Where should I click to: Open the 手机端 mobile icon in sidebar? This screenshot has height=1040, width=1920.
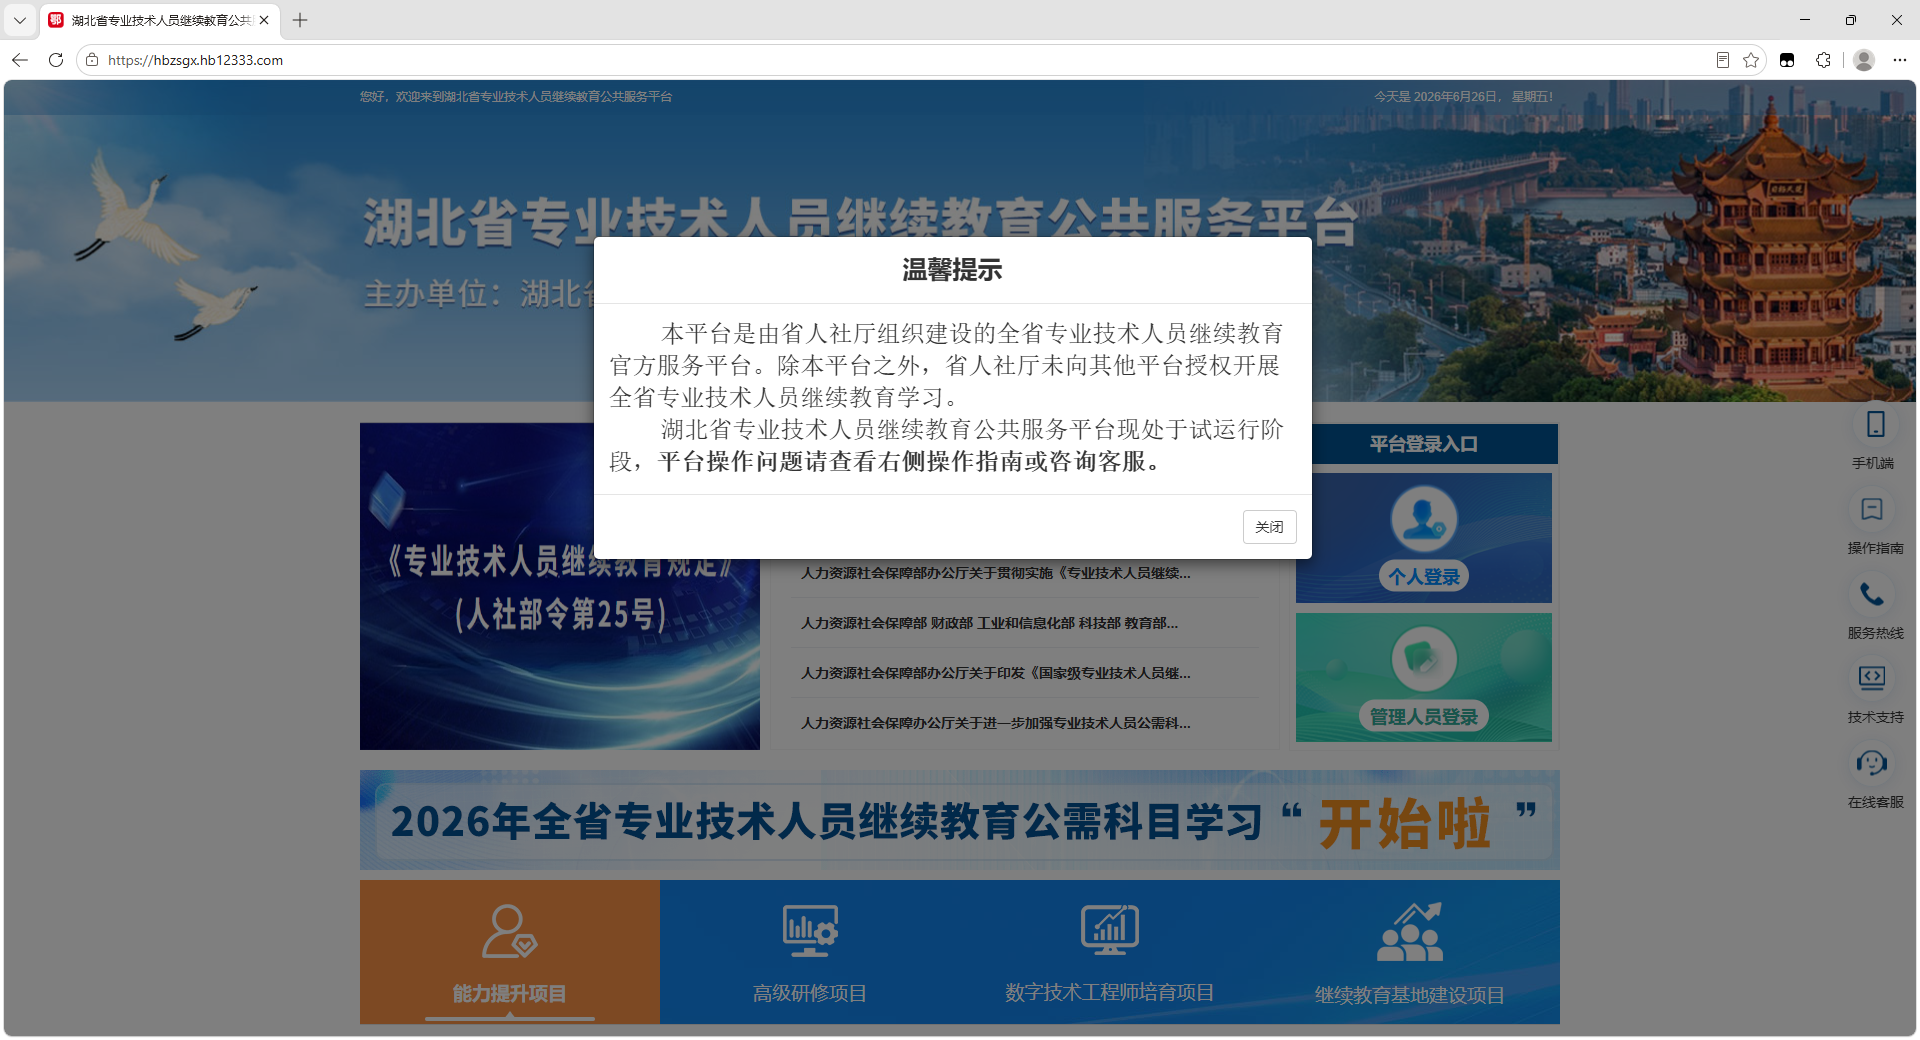(1875, 425)
